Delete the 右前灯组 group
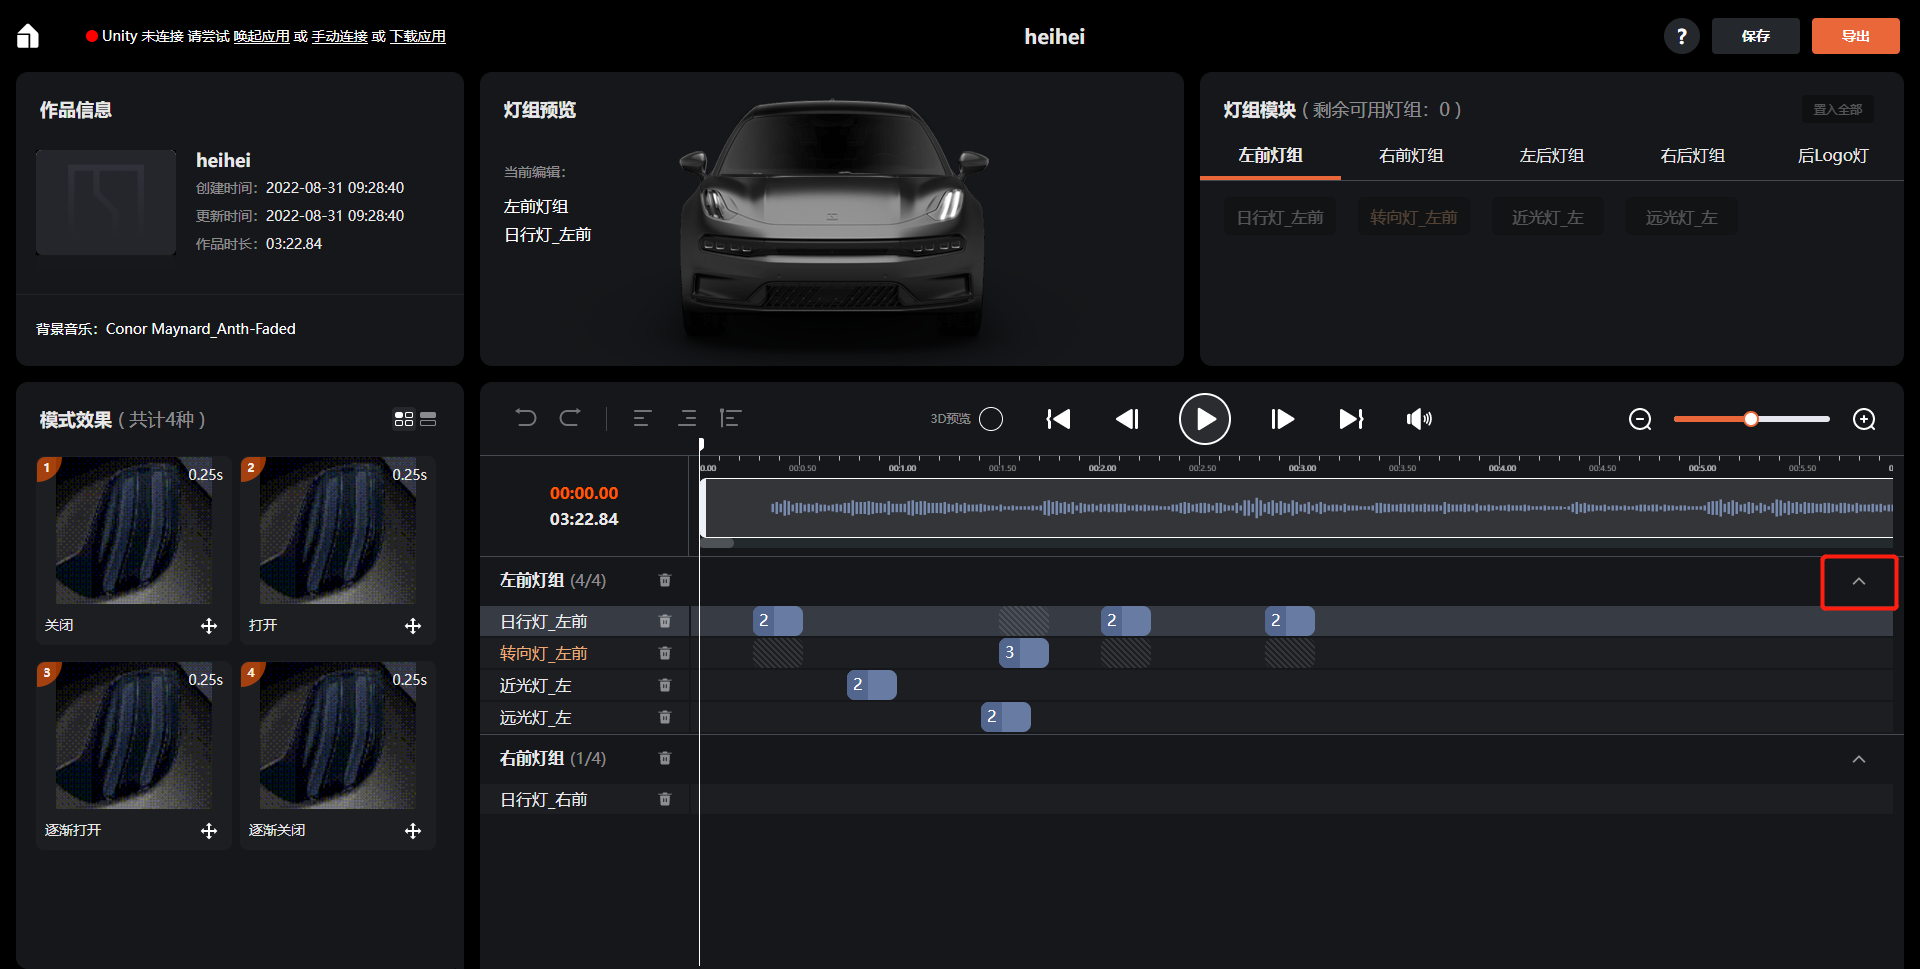 tap(665, 758)
